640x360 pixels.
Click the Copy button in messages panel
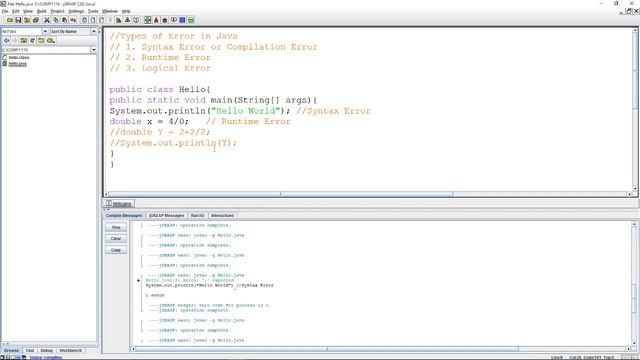click(x=116, y=250)
